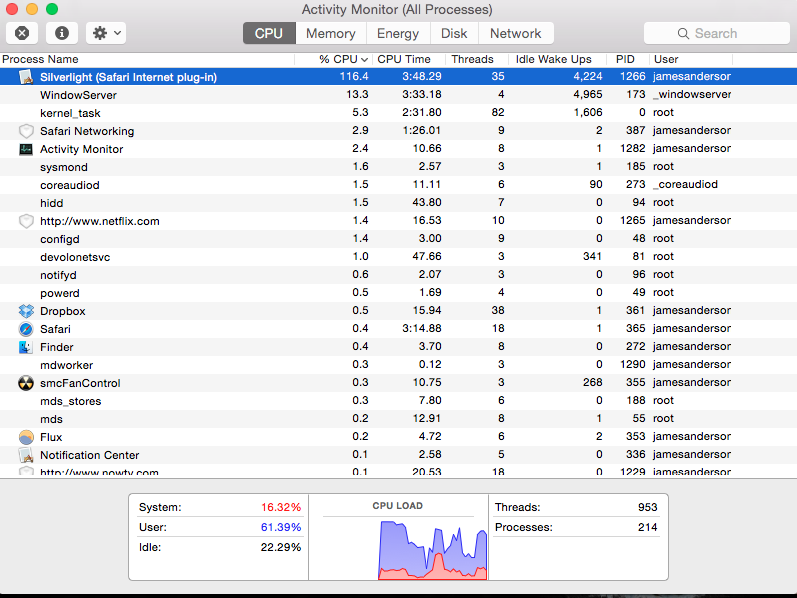The image size is (797, 598).
Task: Switch to the Energy tab
Action: point(397,33)
